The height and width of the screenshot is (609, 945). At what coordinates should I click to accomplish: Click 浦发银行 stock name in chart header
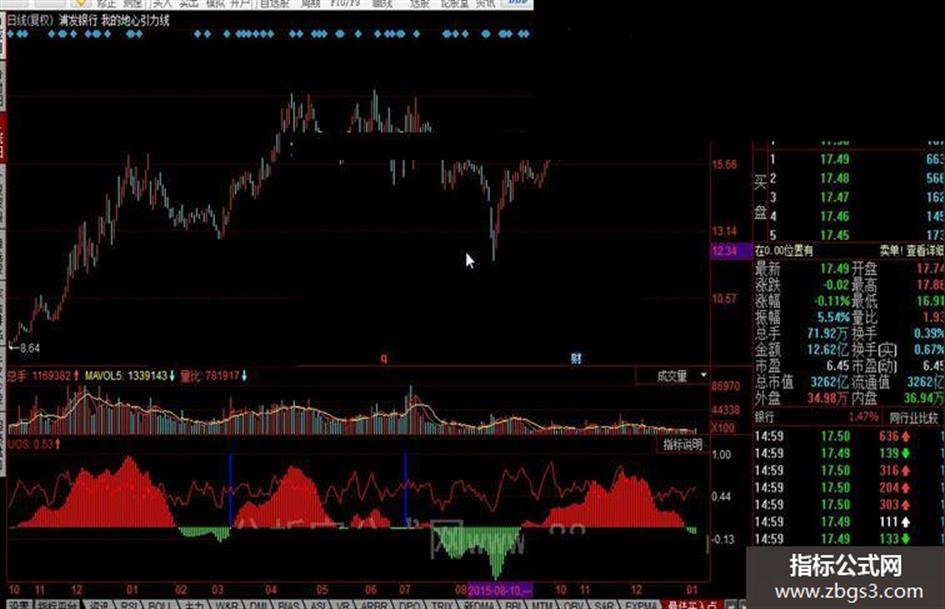(x=78, y=20)
